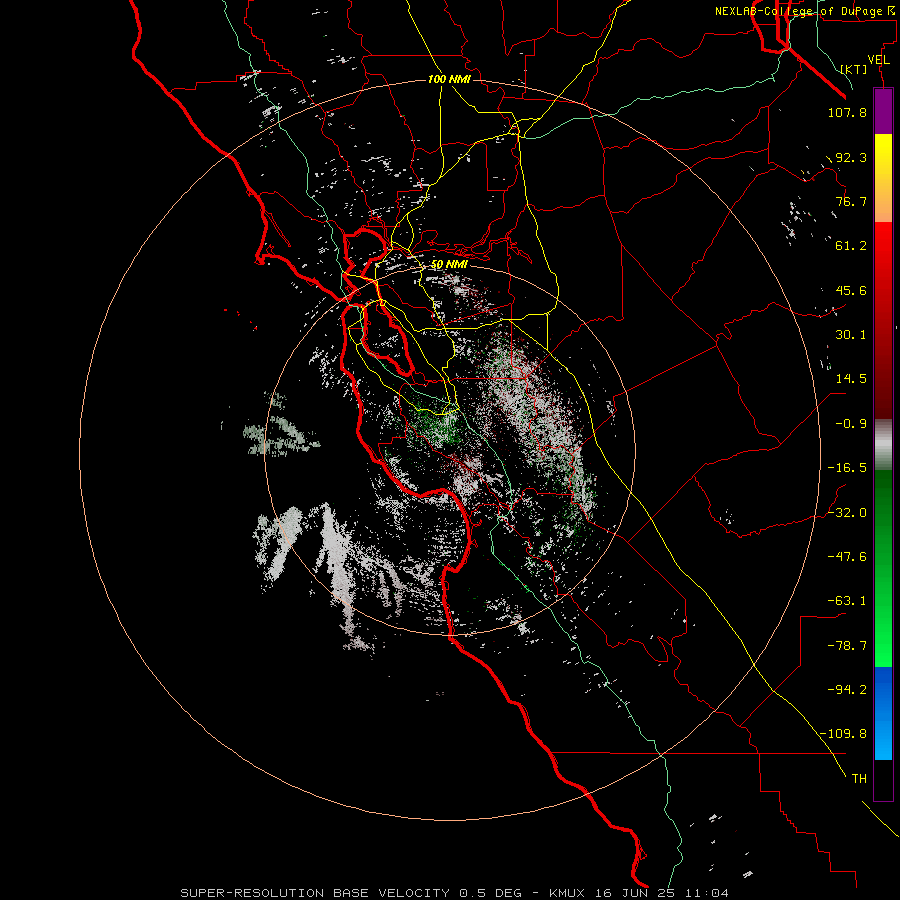Click the -0.9 velocity scale value
The height and width of the screenshot is (900, 900).
pos(851,424)
